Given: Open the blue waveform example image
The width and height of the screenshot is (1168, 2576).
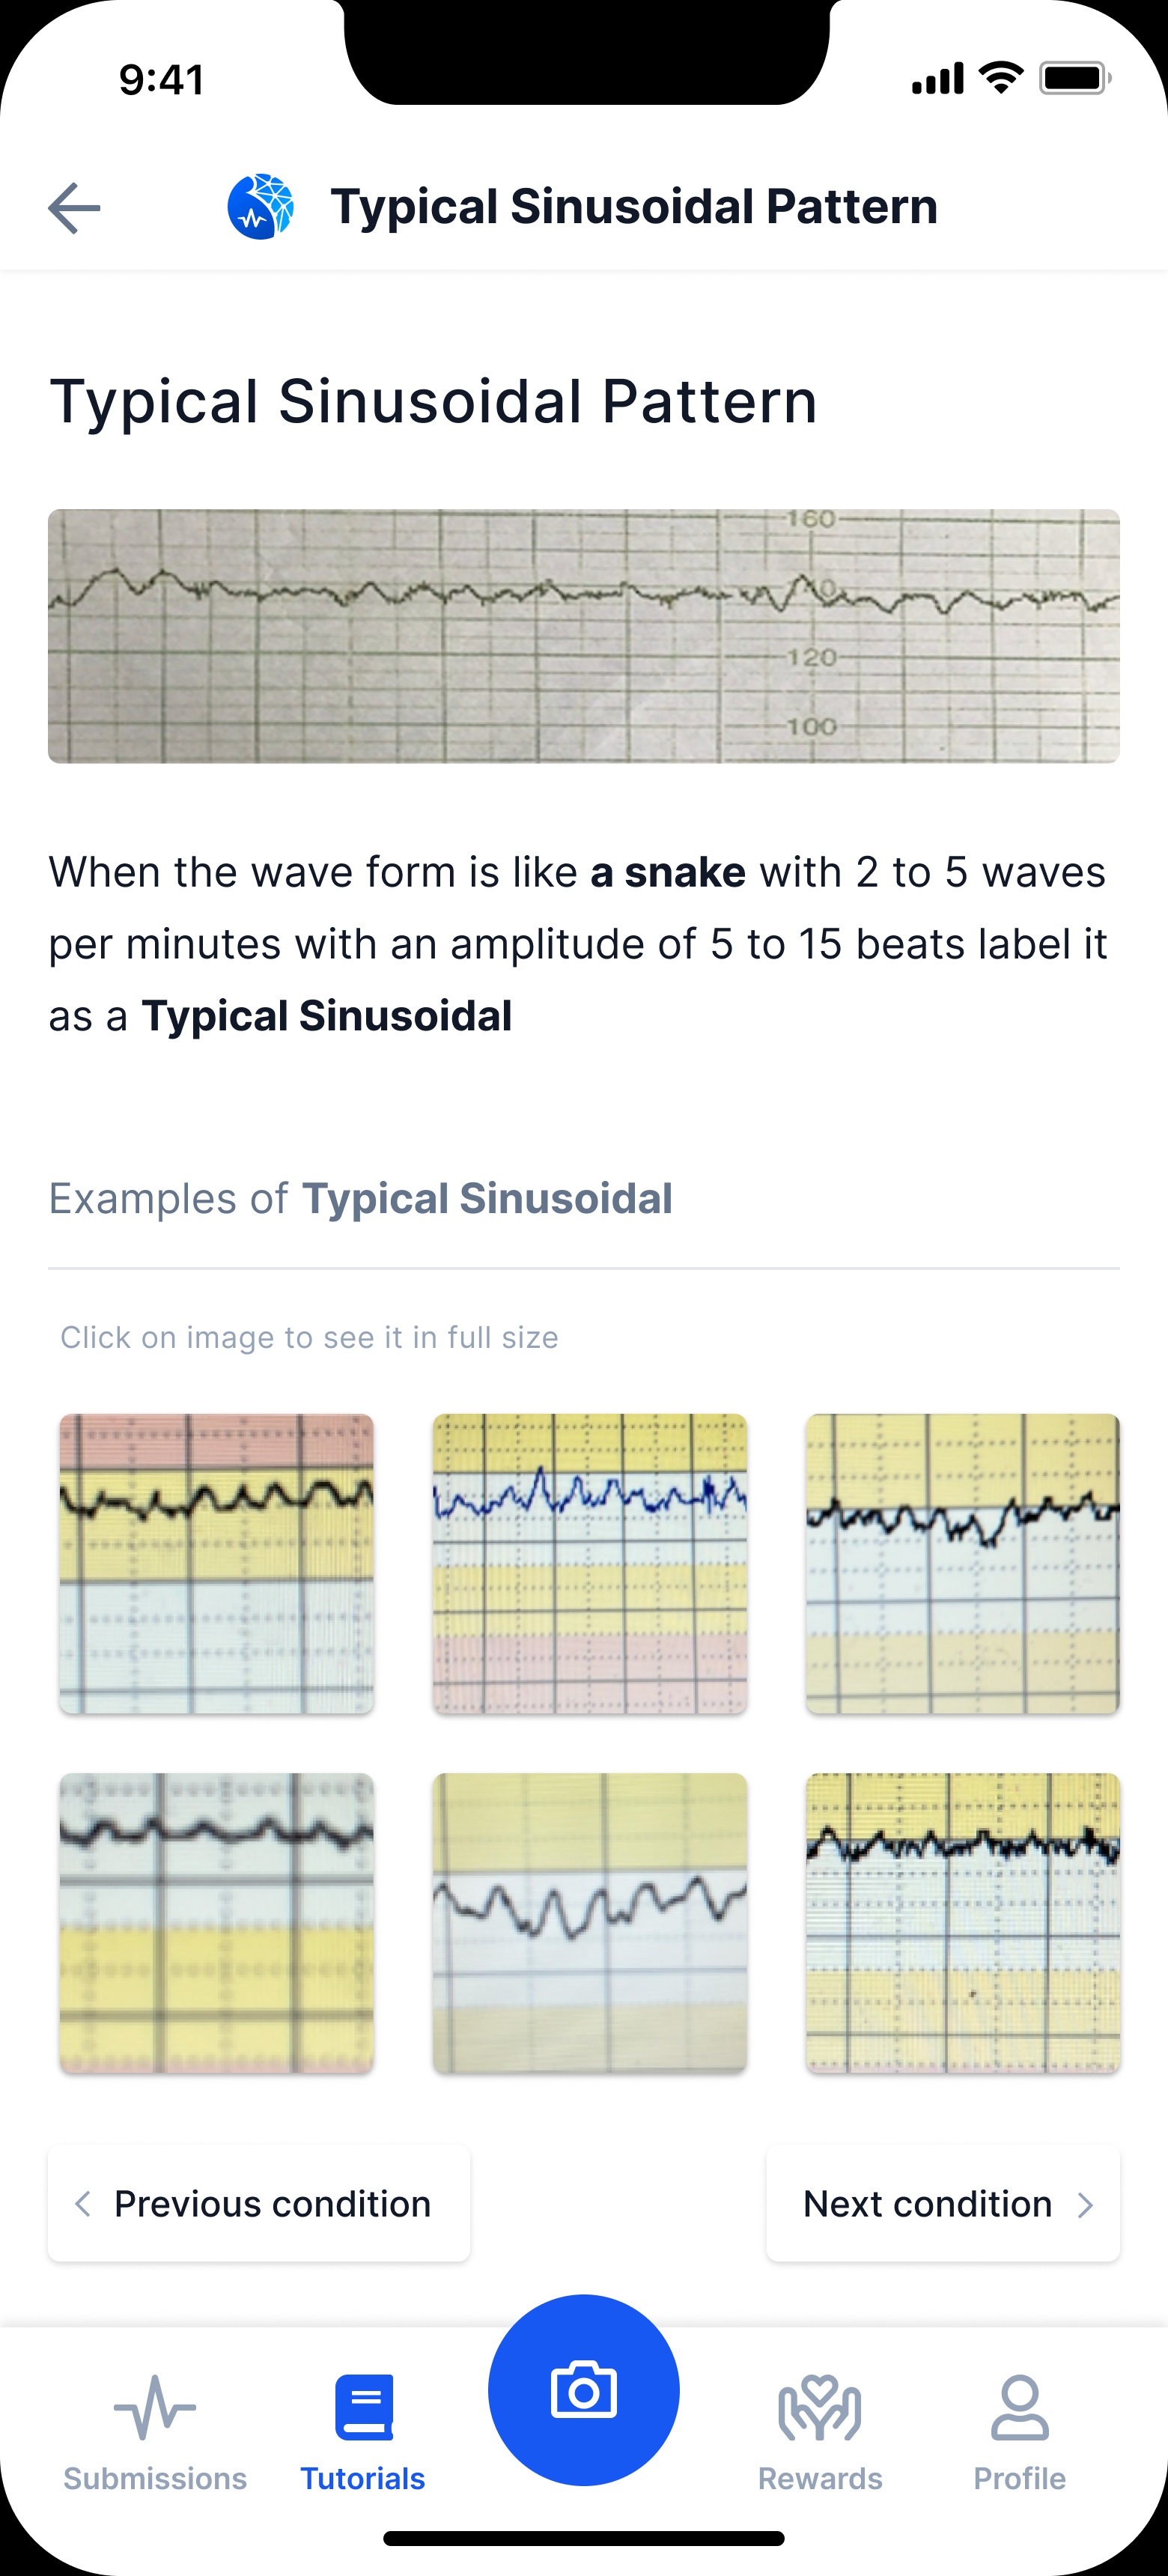Looking at the screenshot, I should 589,1563.
